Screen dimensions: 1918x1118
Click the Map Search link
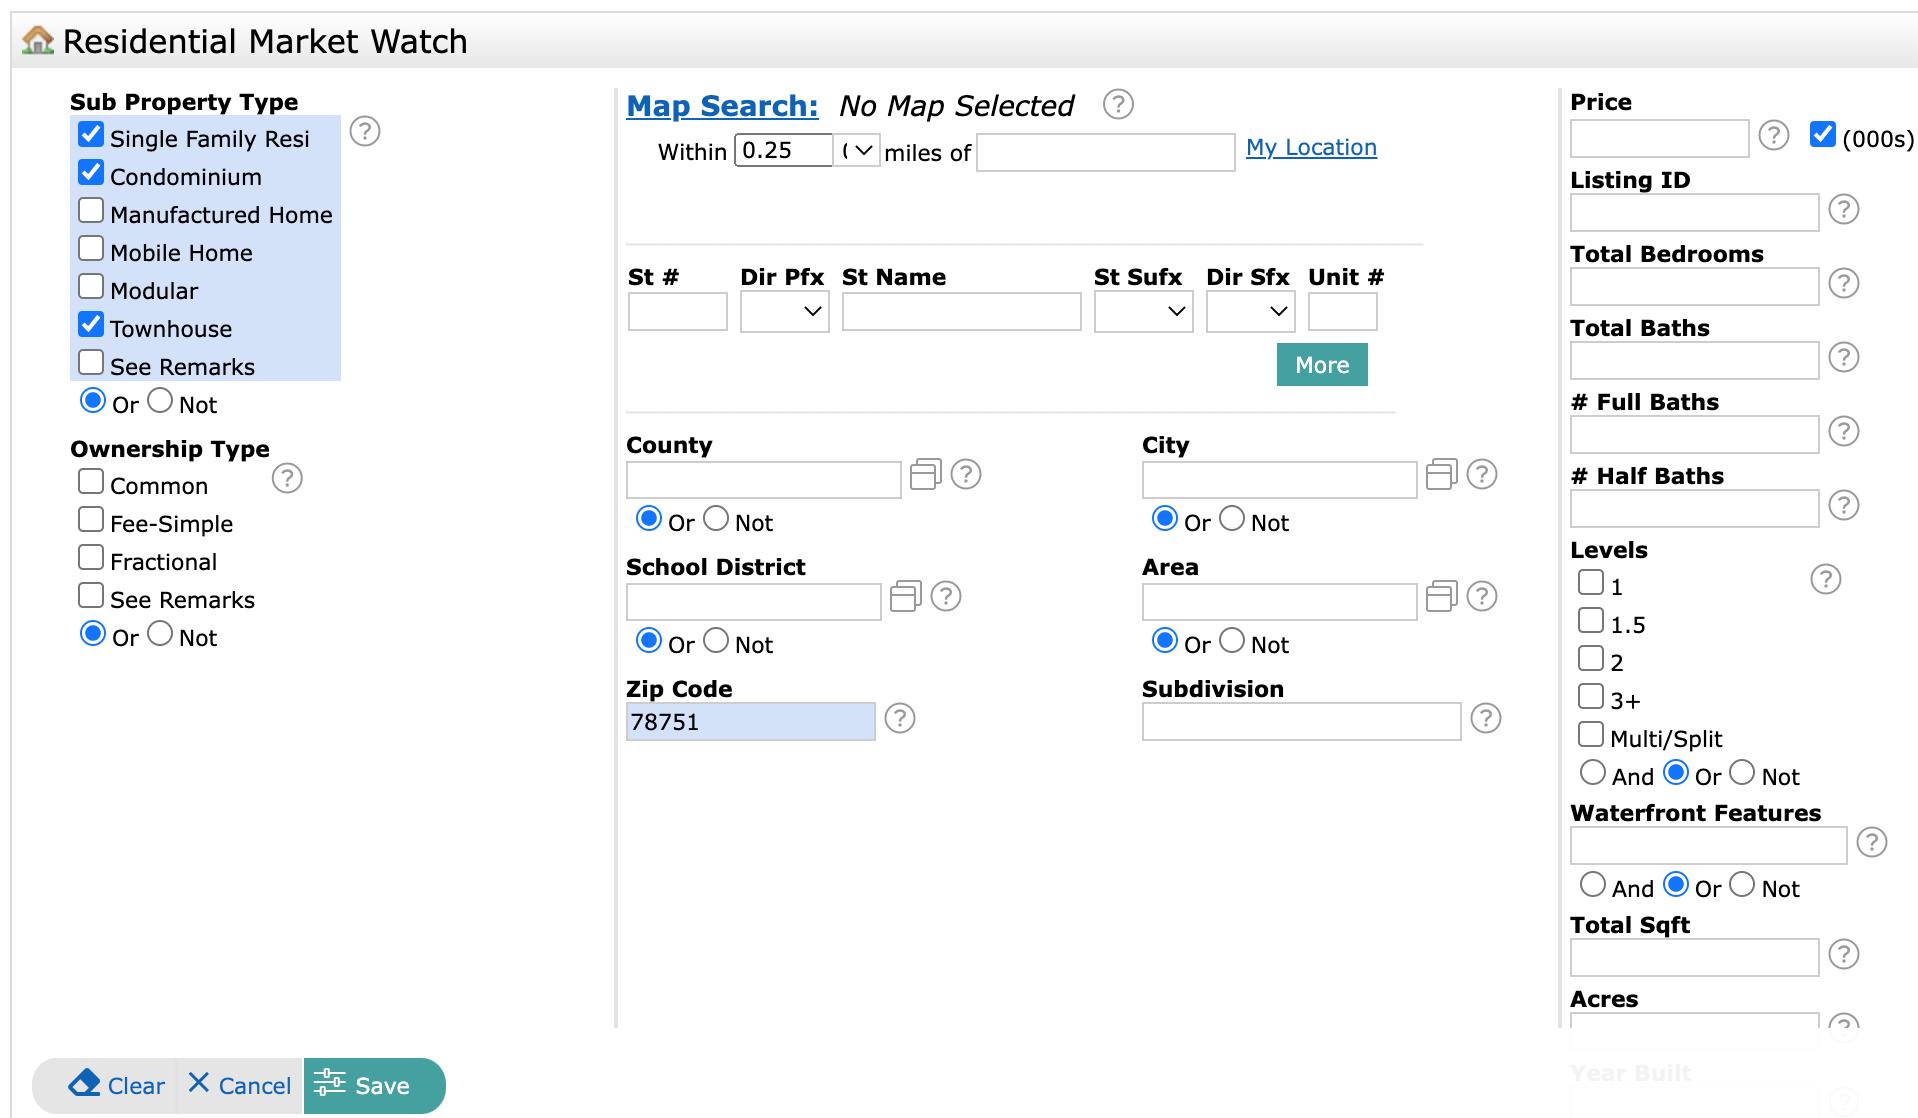point(722,106)
